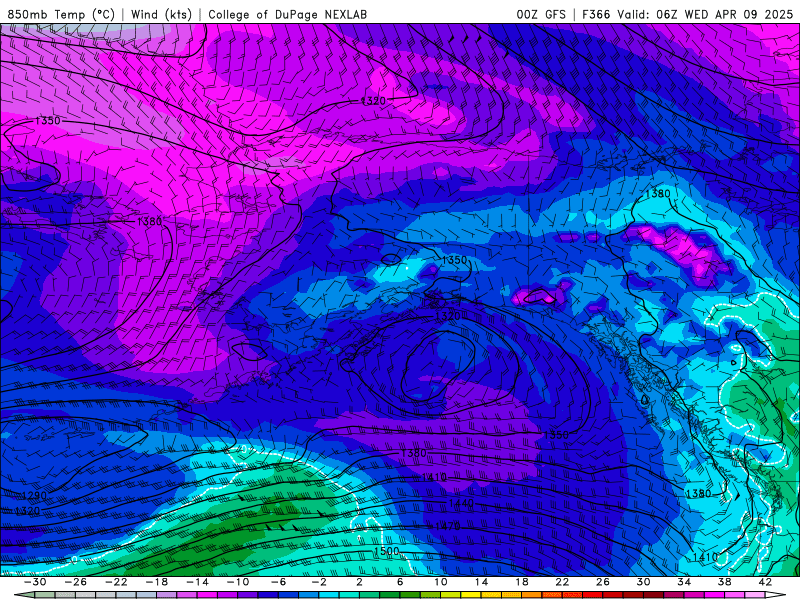The width and height of the screenshot is (800, 600).
Task: Click the 1440 height contour label
Action: 461,504
